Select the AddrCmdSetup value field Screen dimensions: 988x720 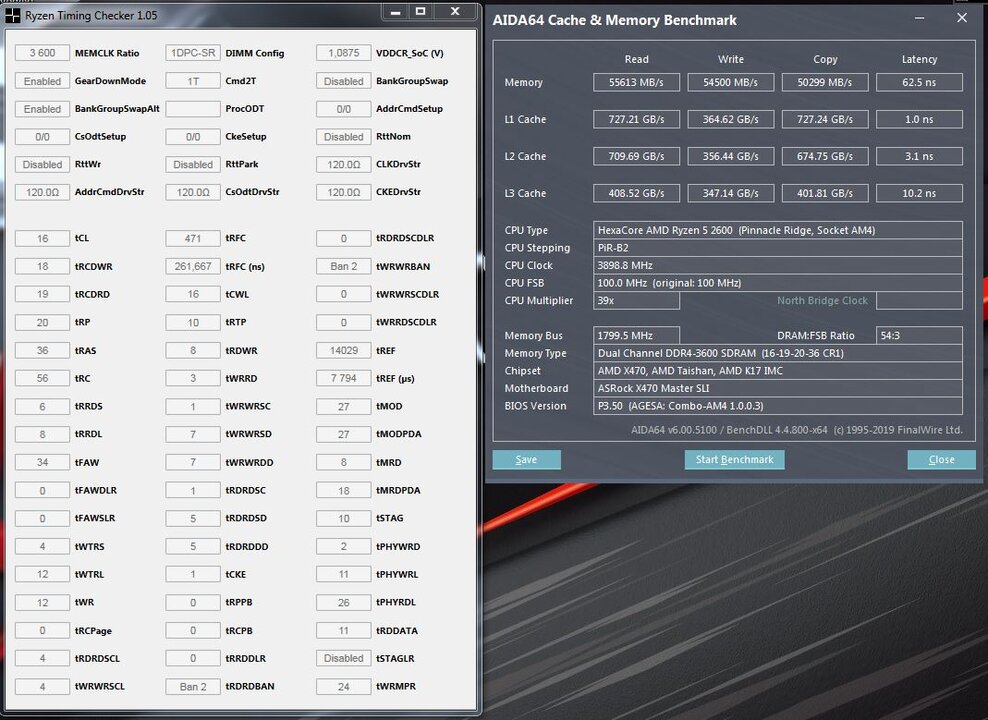click(x=343, y=109)
